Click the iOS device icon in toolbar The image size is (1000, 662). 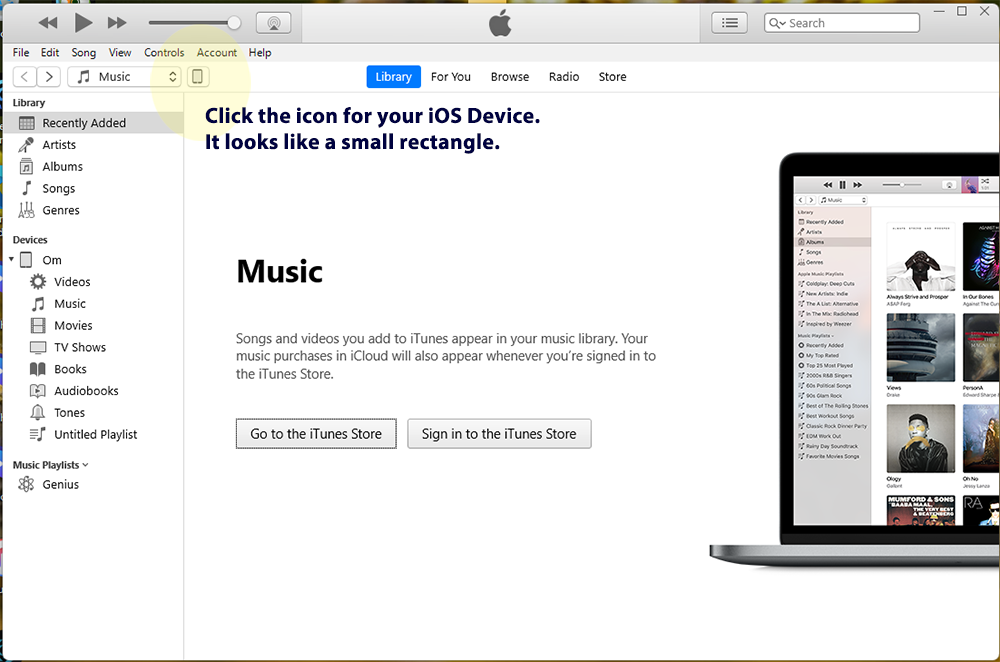point(198,77)
